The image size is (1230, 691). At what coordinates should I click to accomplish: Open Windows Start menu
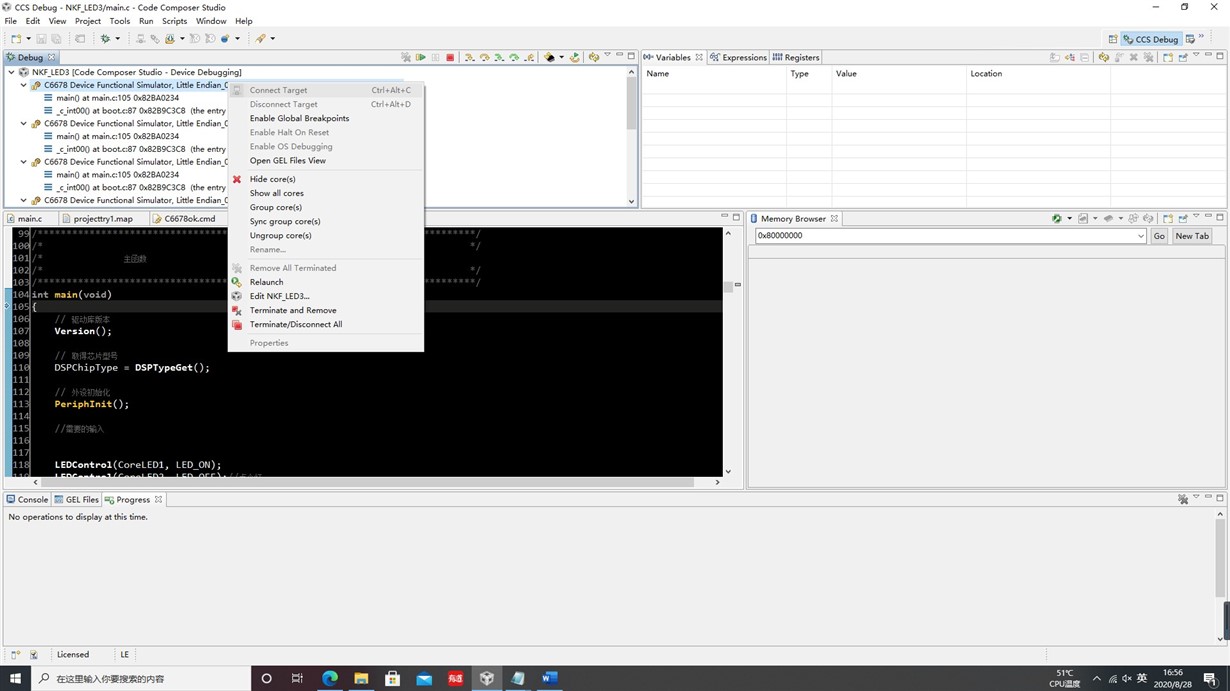15,678
